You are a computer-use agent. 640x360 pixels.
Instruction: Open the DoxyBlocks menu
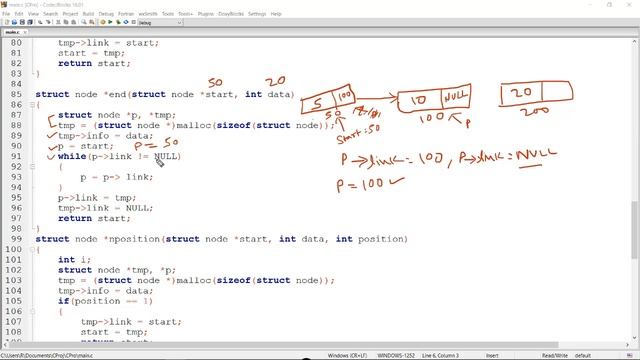pyautogui.click(x=231, y=14)
